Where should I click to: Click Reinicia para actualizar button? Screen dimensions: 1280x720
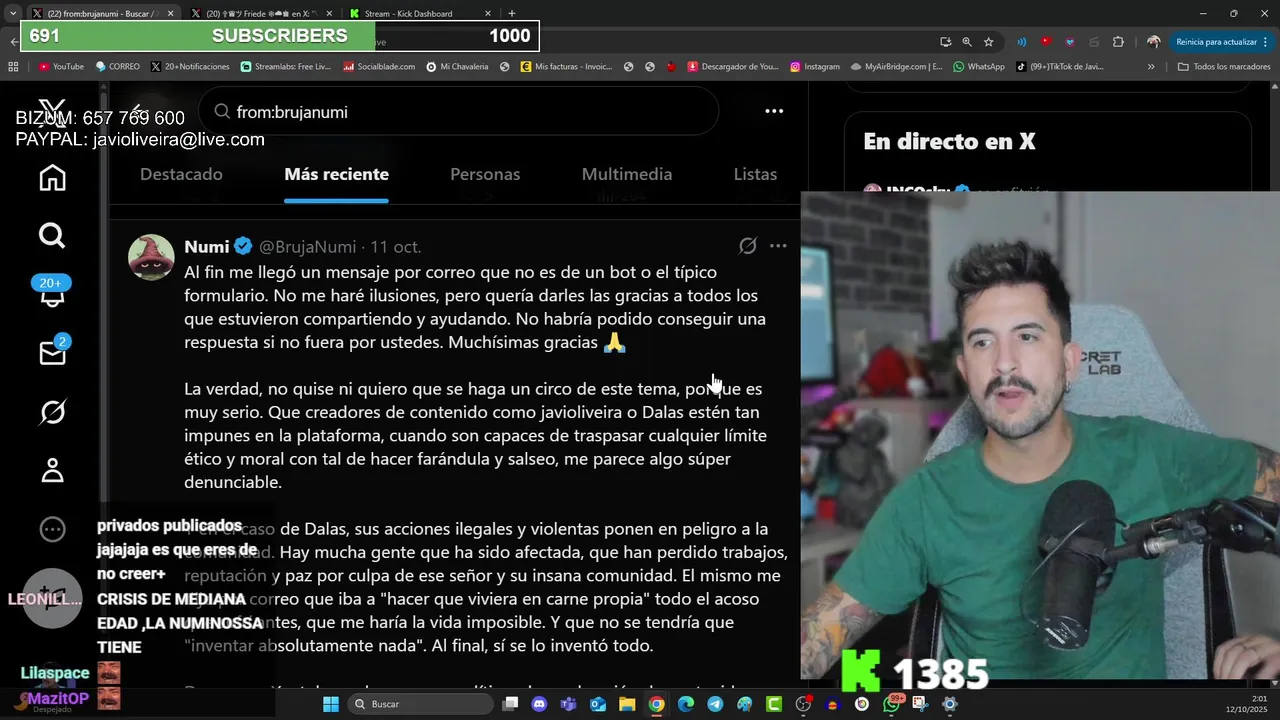coord(1215,41)
